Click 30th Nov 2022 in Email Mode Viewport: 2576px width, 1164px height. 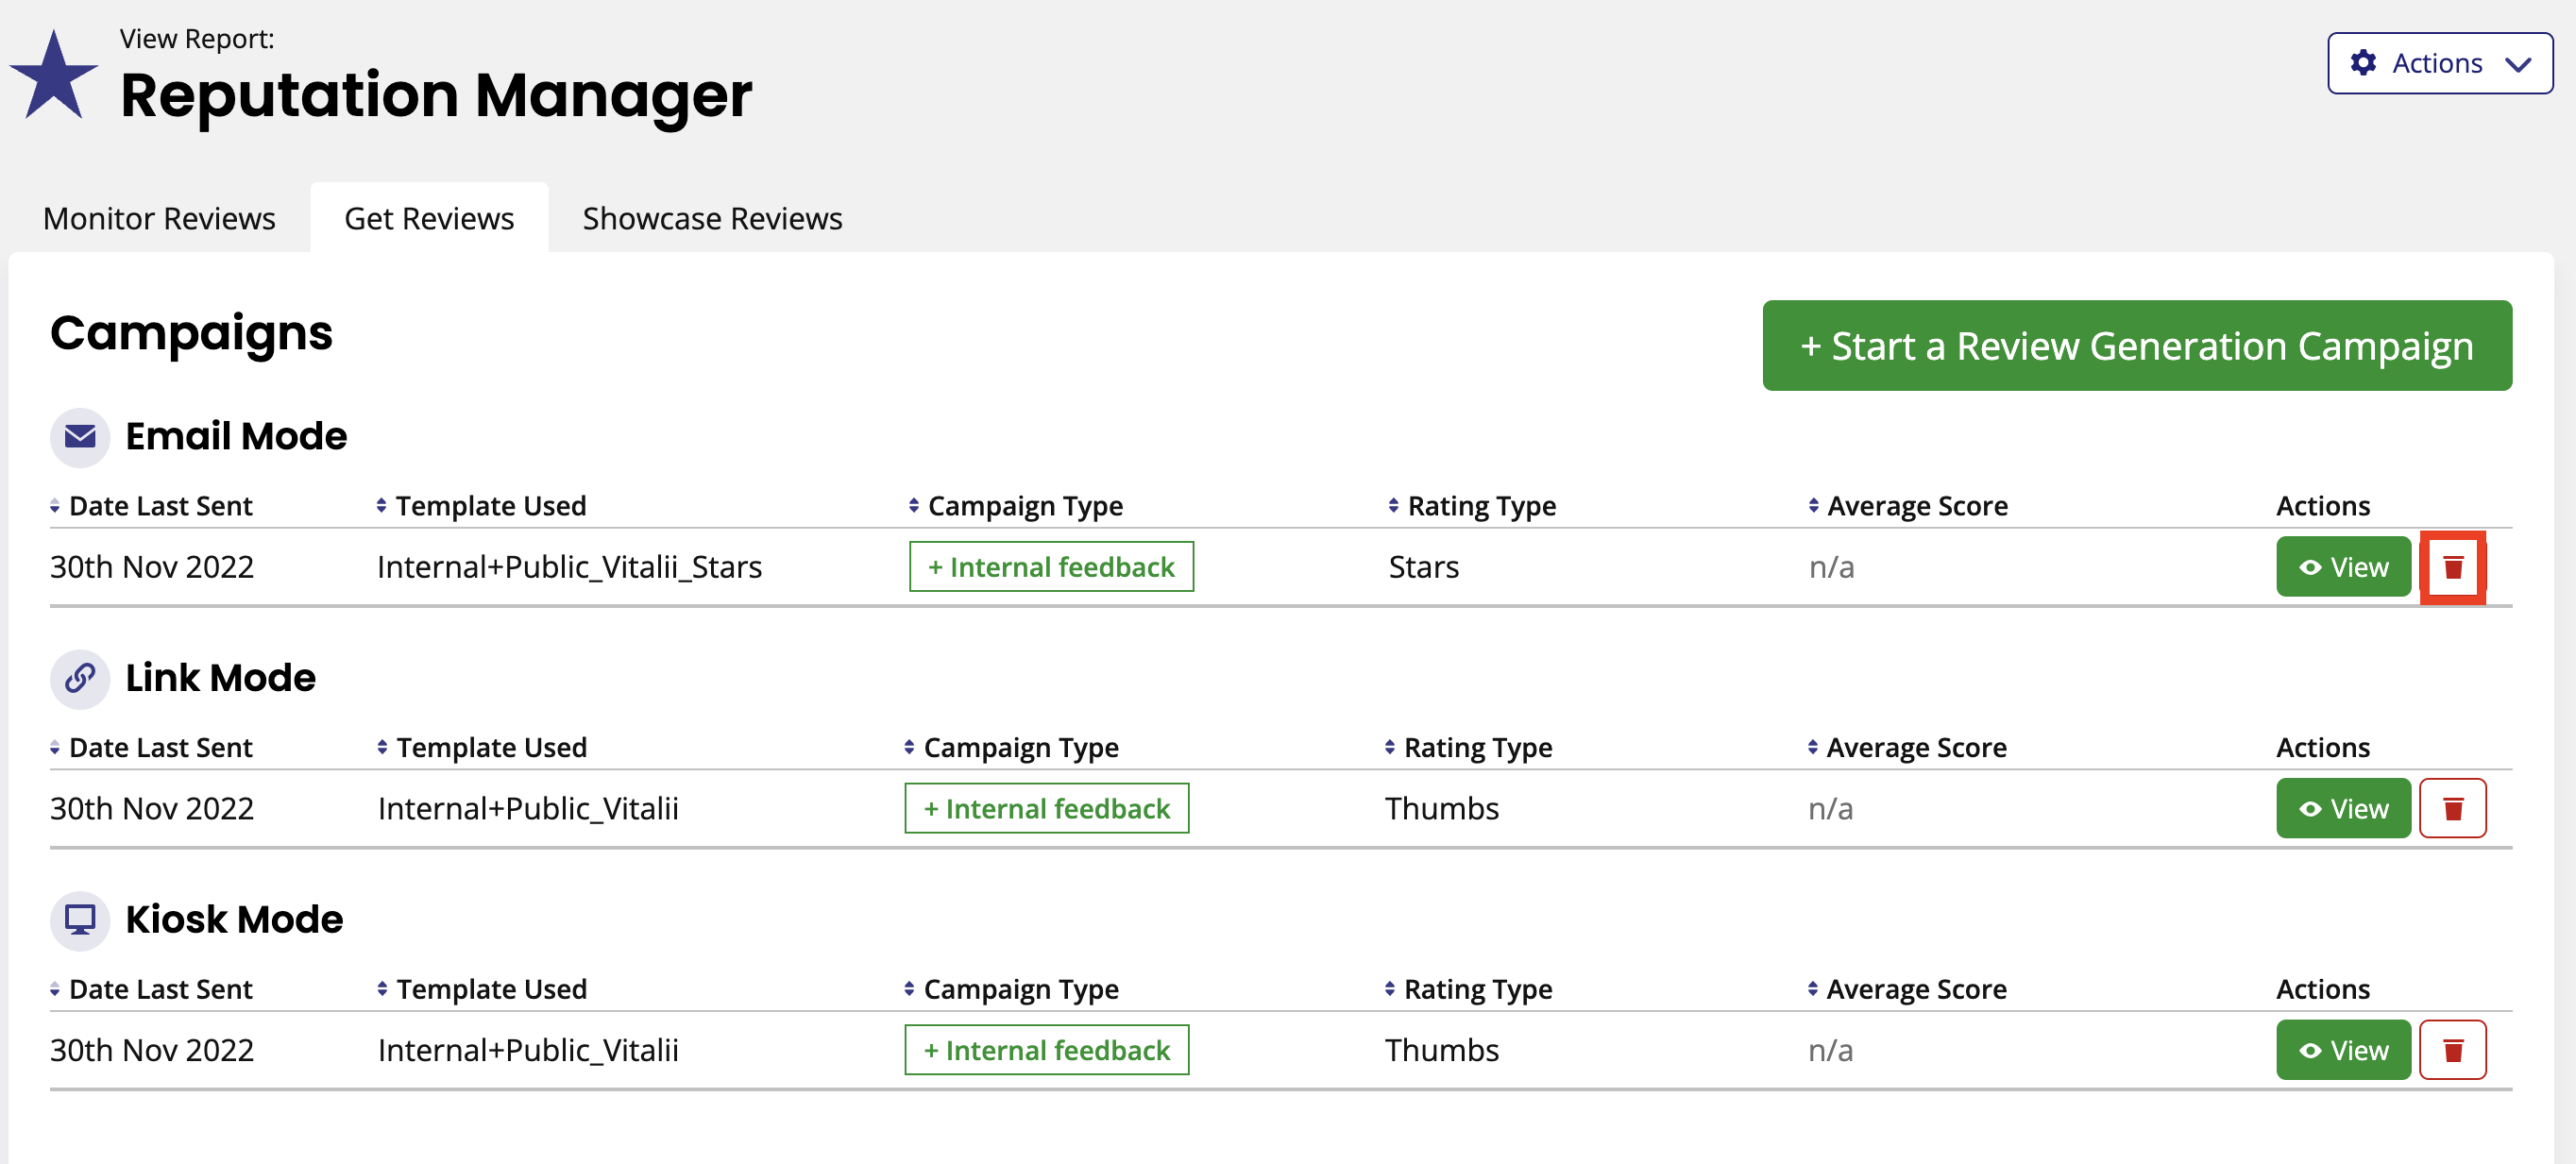152,567
